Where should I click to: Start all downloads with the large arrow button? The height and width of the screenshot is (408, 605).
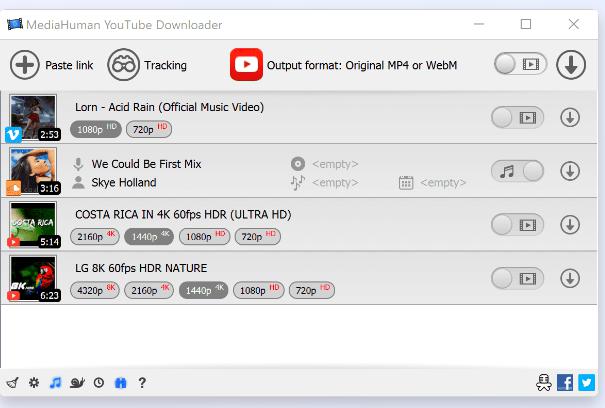571,65
